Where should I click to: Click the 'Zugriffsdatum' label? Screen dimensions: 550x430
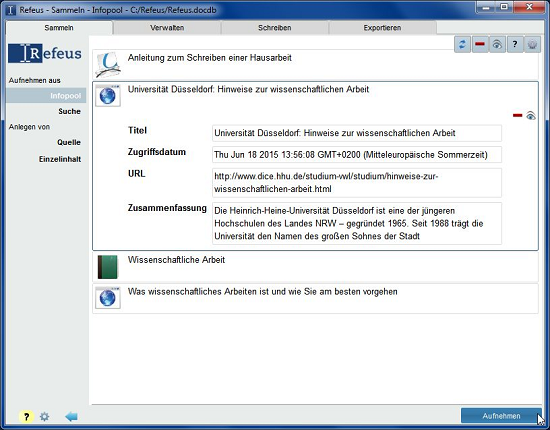coord(157,152)
